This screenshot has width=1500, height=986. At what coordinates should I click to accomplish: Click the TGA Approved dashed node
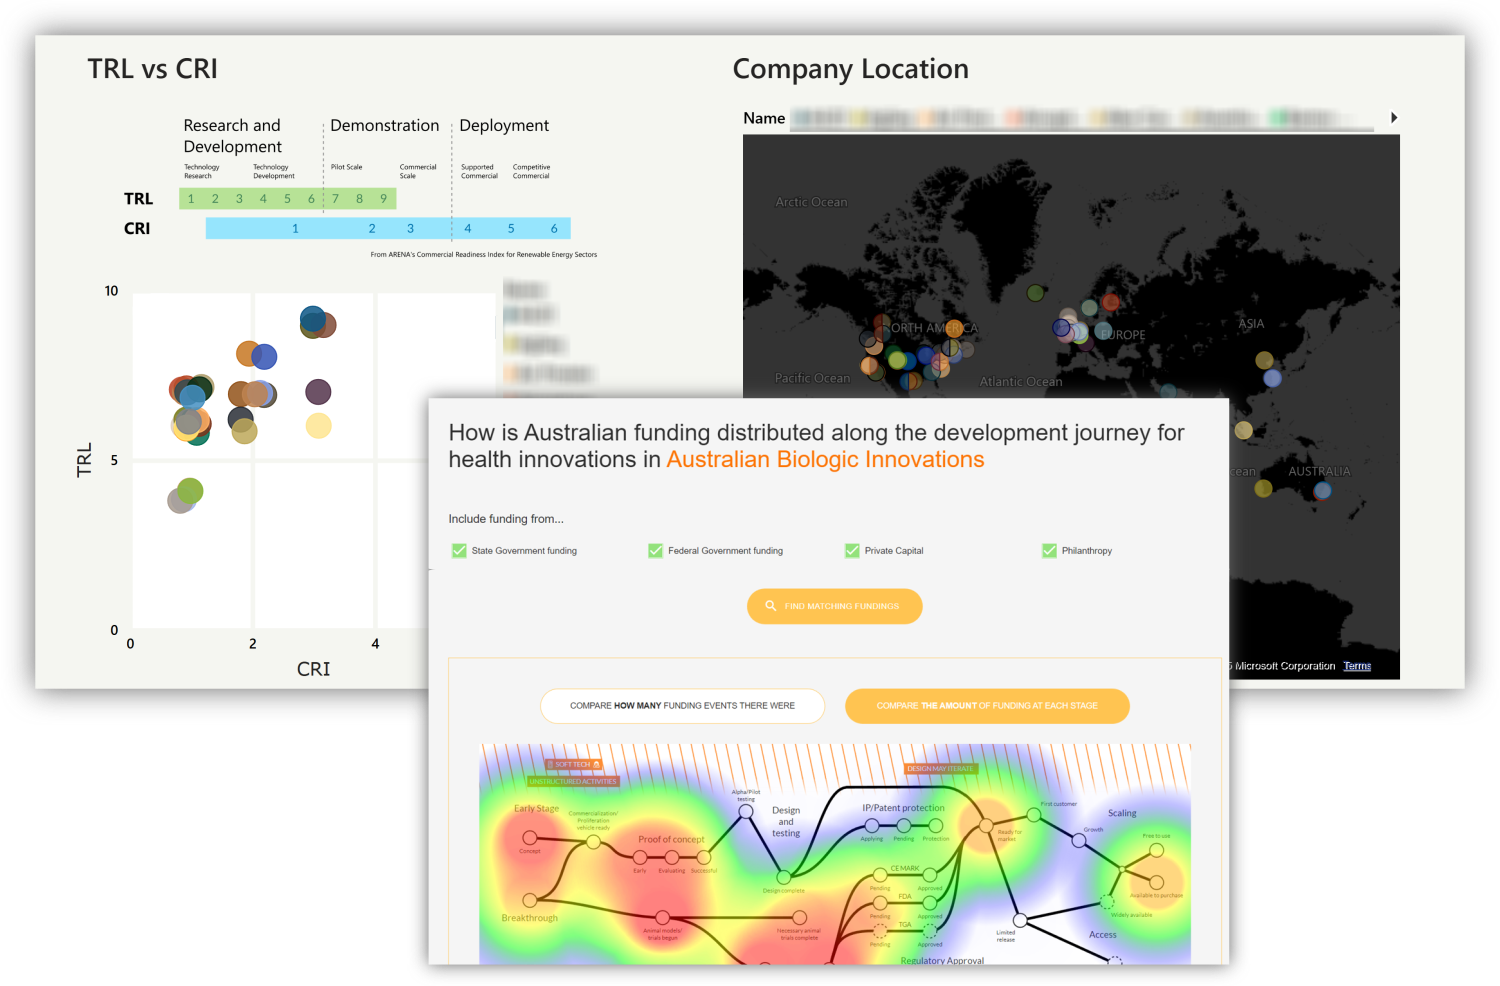(x=930, y=931)
